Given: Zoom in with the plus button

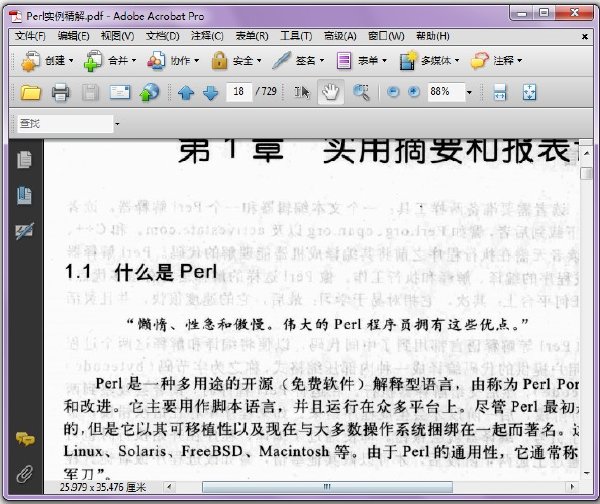Looking at the screenshot, I should (414, 92).
